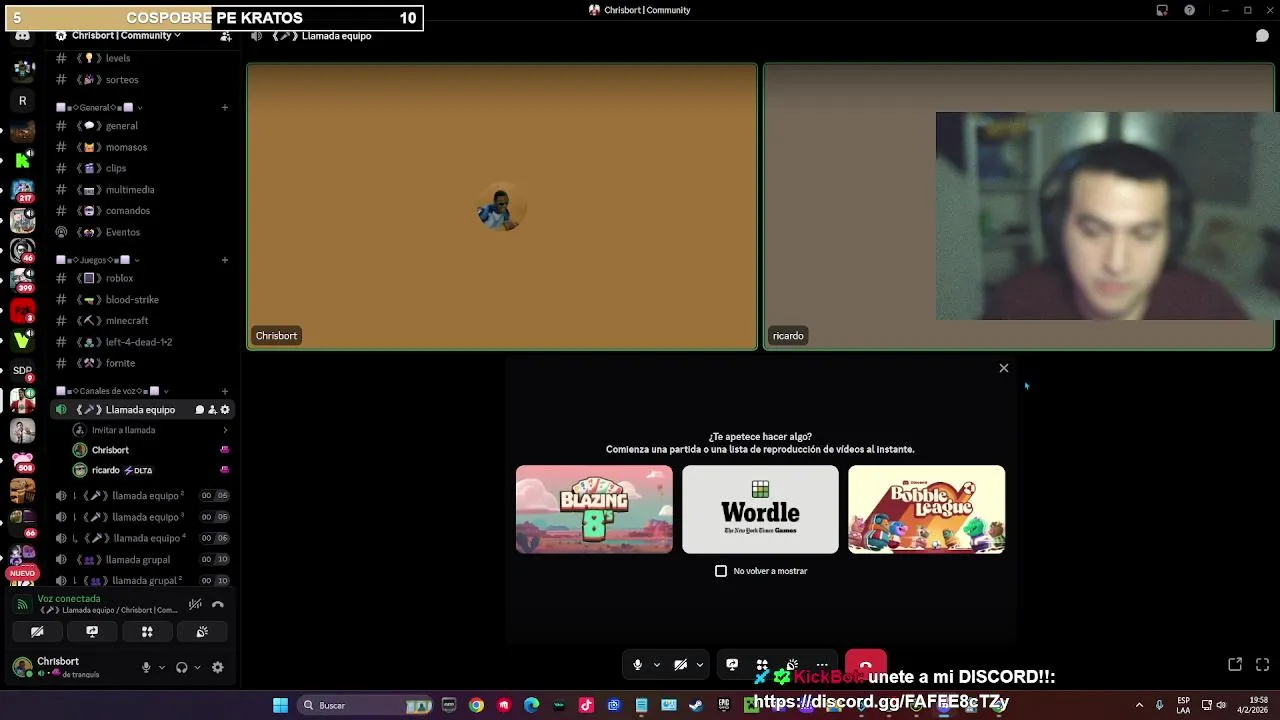Focus the ricardo video tile
Screen dimensions: 1280x720
(x=1019, y=207)
